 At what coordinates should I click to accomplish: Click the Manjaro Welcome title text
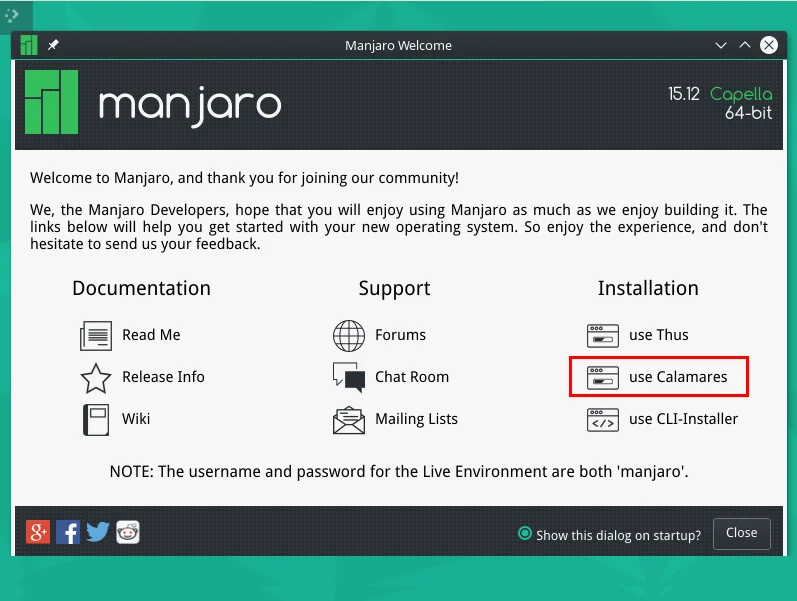tap(398, 46)
